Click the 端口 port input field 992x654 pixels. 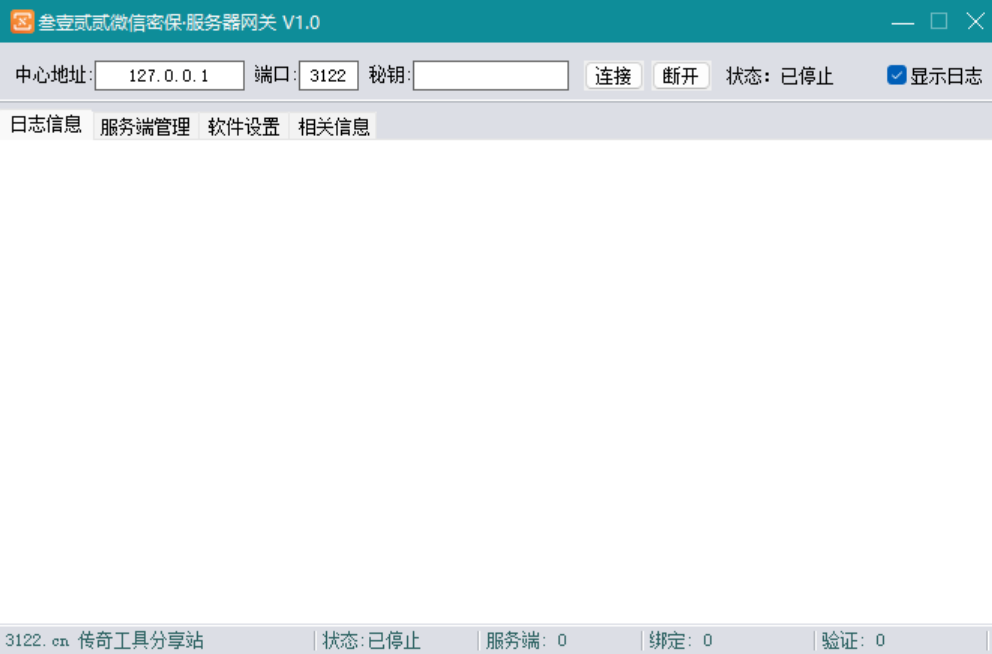[x=328, y=76]
